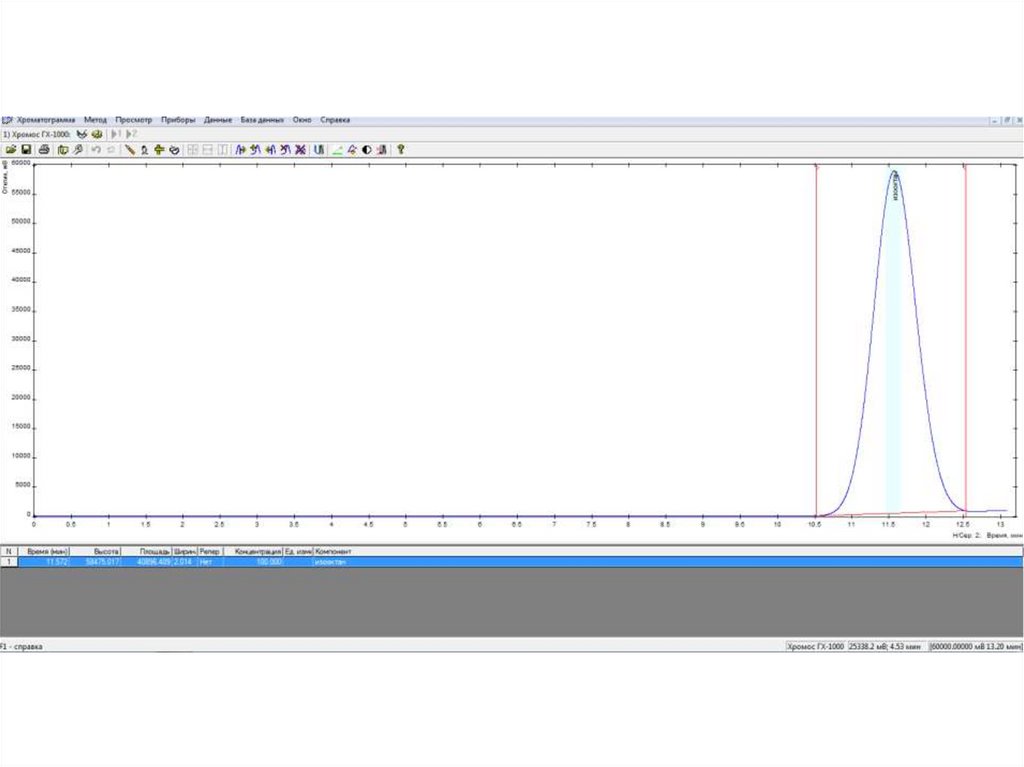Click the crossed-out peaks delete icon
This screenshot has width=1024, height=767.
[300, 150]
